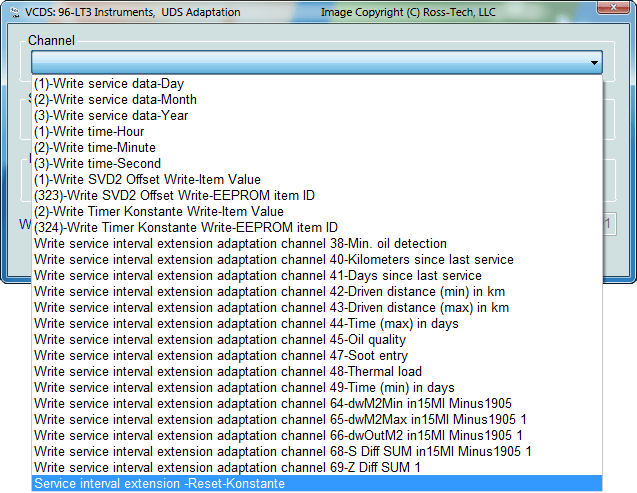Select channel 65-dwM2Max in15MI Minus1905 1

pyautogui.click(x=317, y=419)
